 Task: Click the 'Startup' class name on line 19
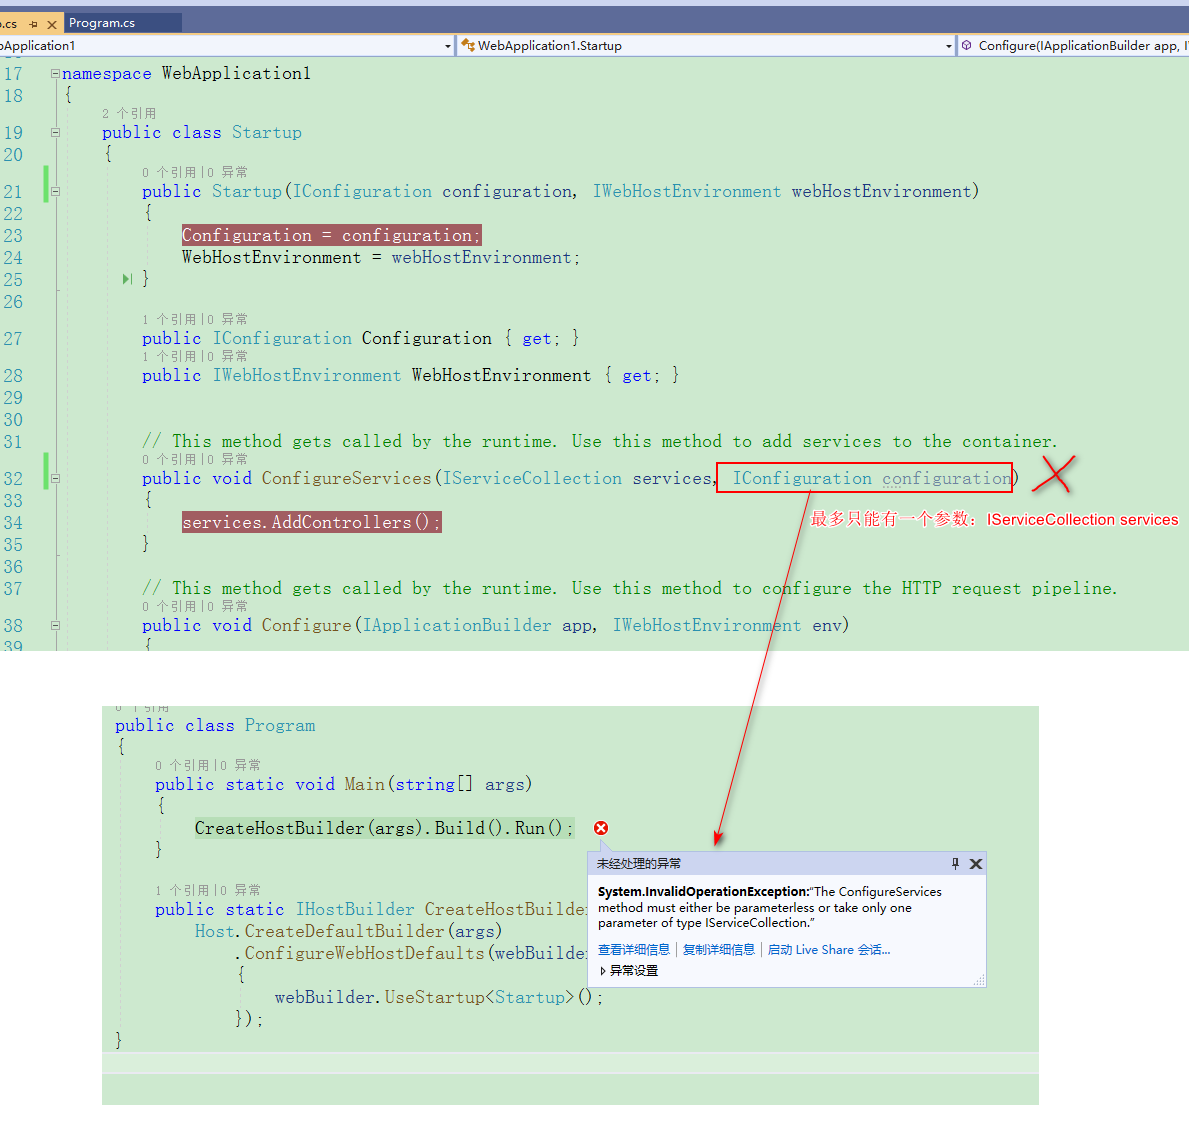(x=266, y=132)
